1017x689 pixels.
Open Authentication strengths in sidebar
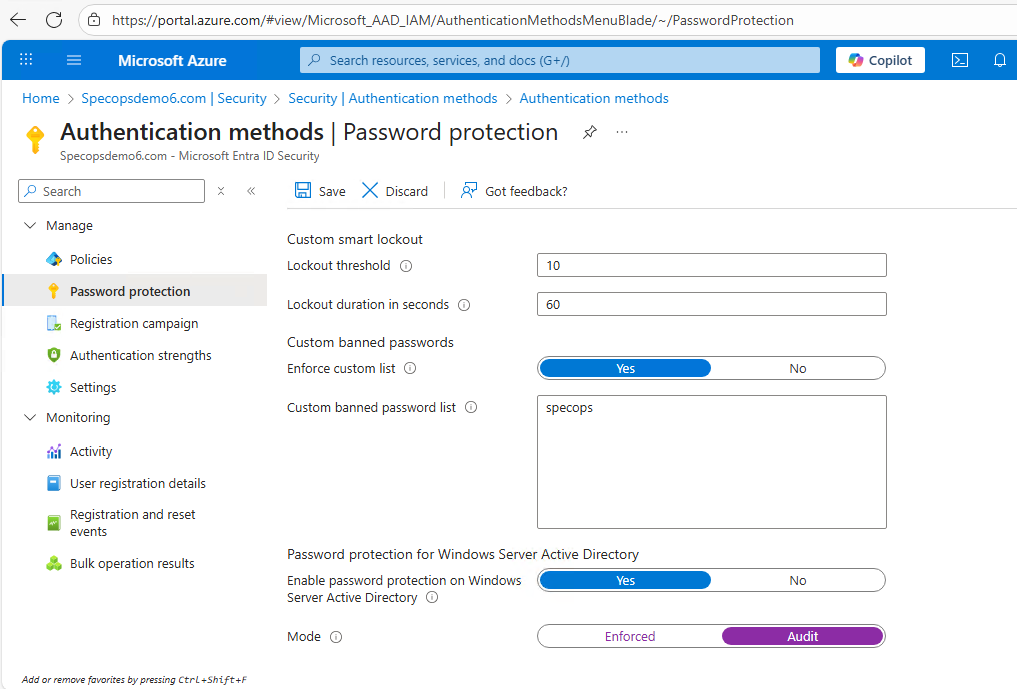tap(140, 355)
